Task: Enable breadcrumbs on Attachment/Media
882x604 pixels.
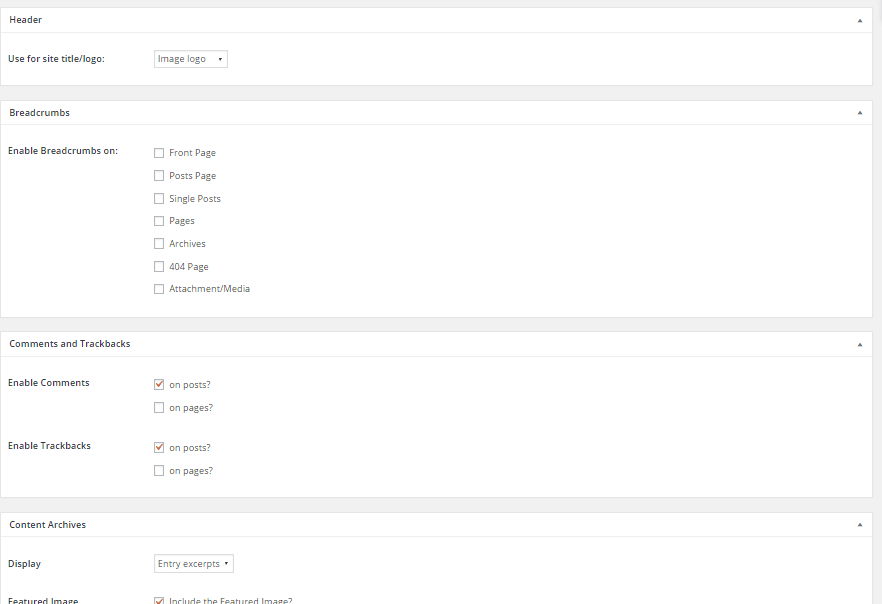Action: tap(159, 289)
